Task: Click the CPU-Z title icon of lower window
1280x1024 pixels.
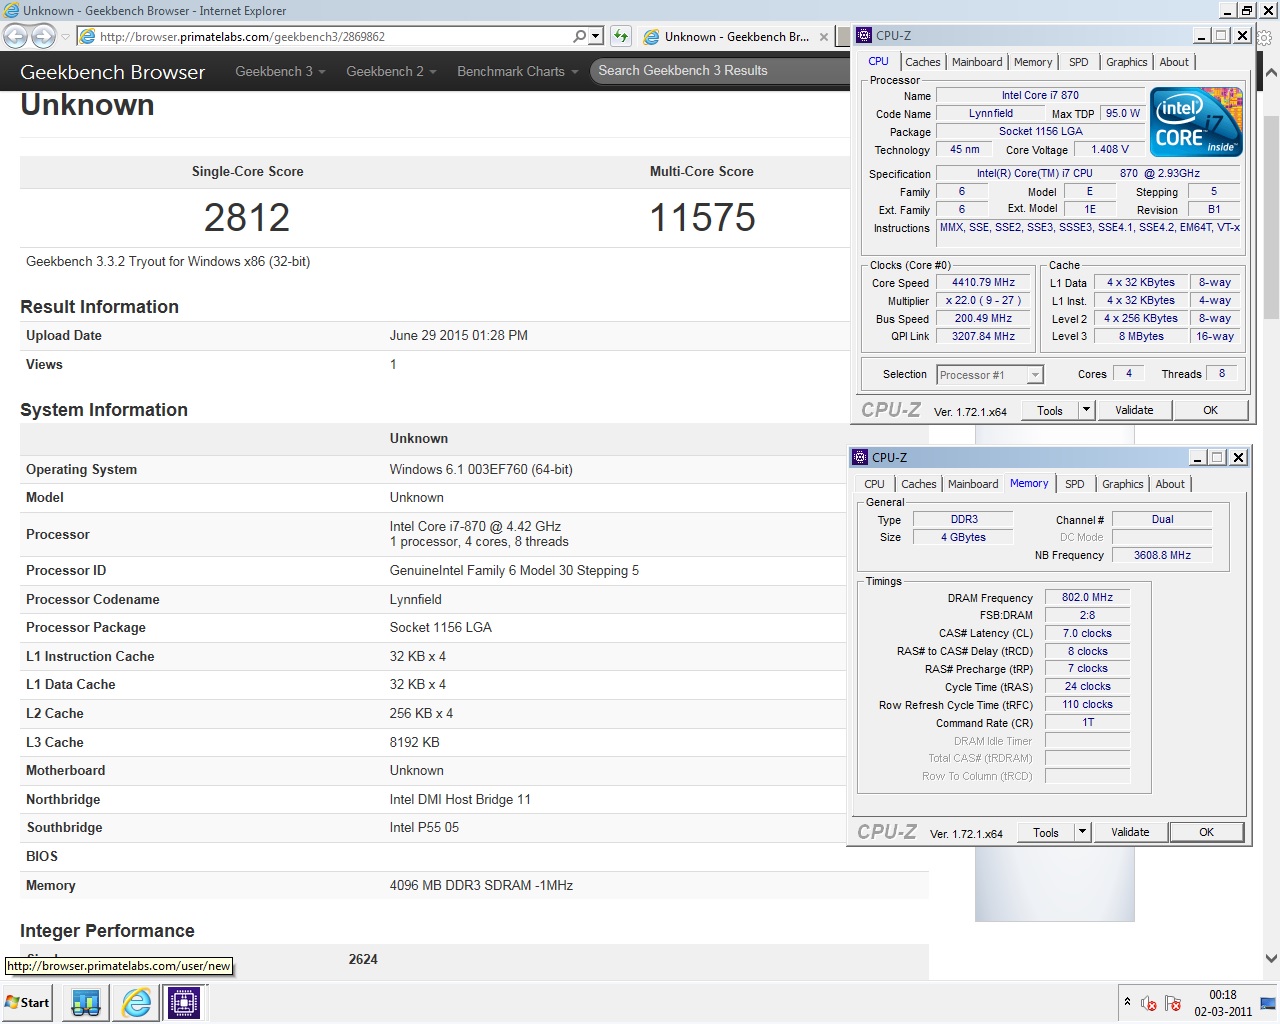Action: click(x=860, y=457)
